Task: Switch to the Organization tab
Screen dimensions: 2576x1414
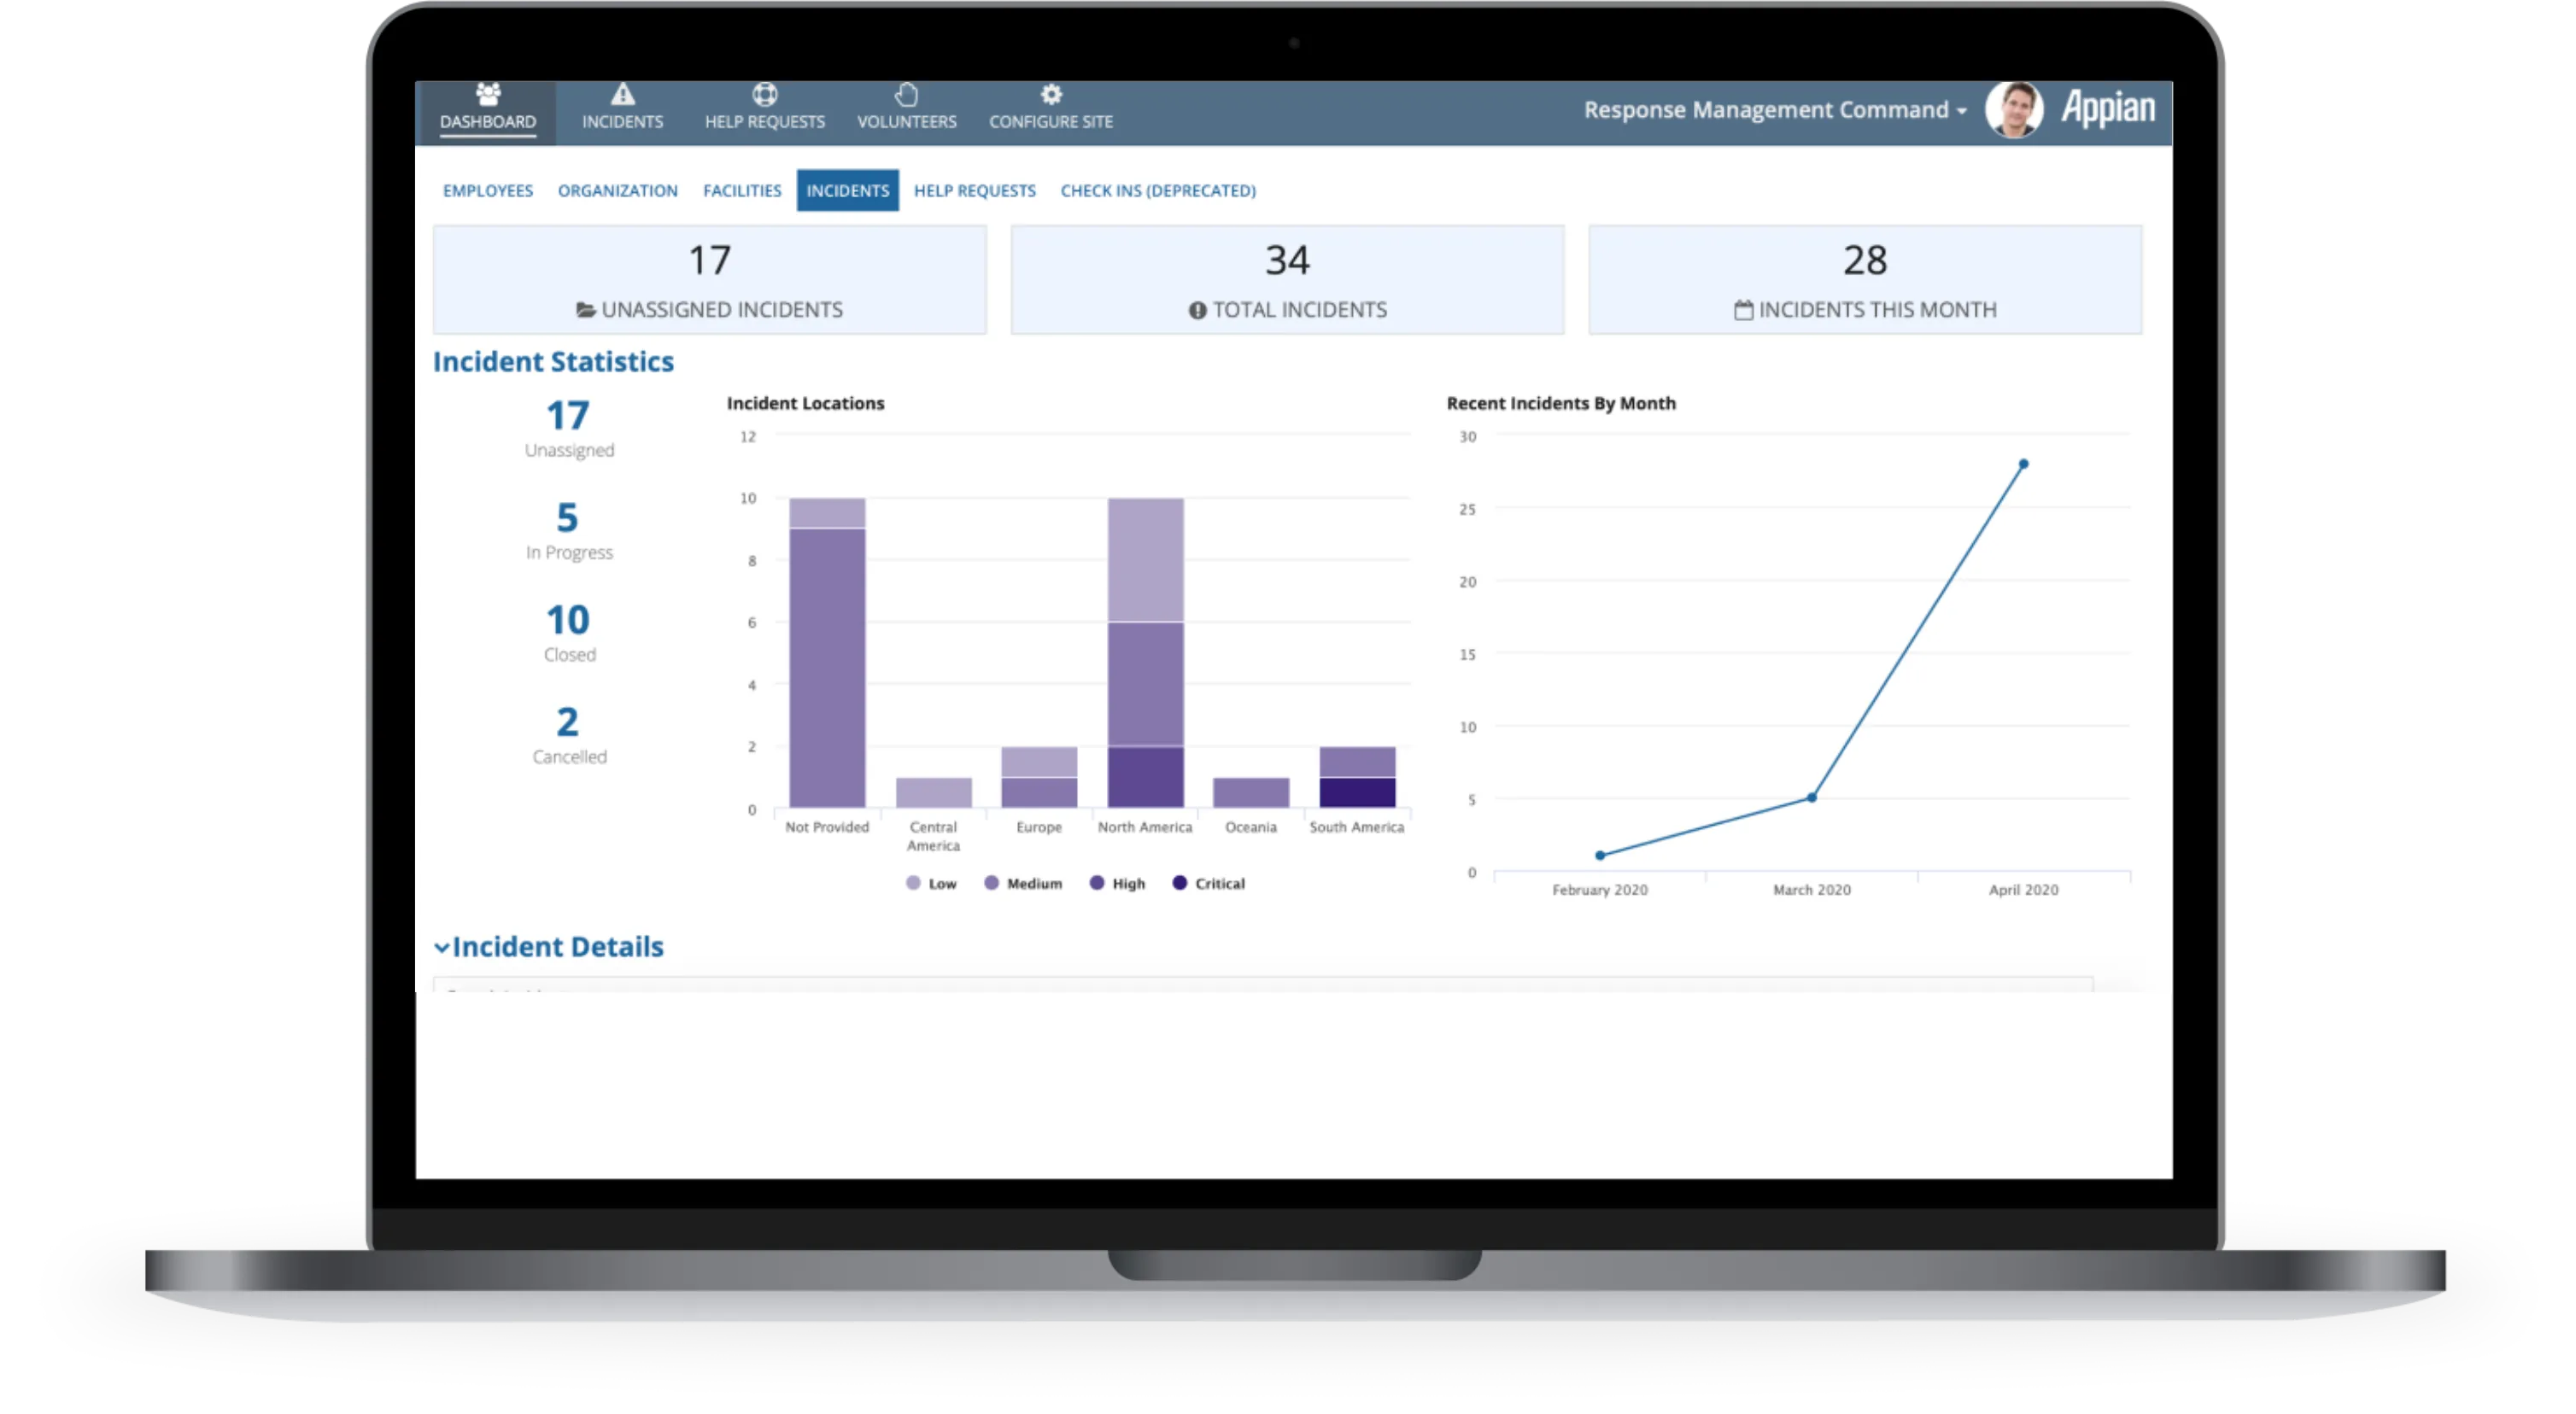Action: (x=618, y=190)
